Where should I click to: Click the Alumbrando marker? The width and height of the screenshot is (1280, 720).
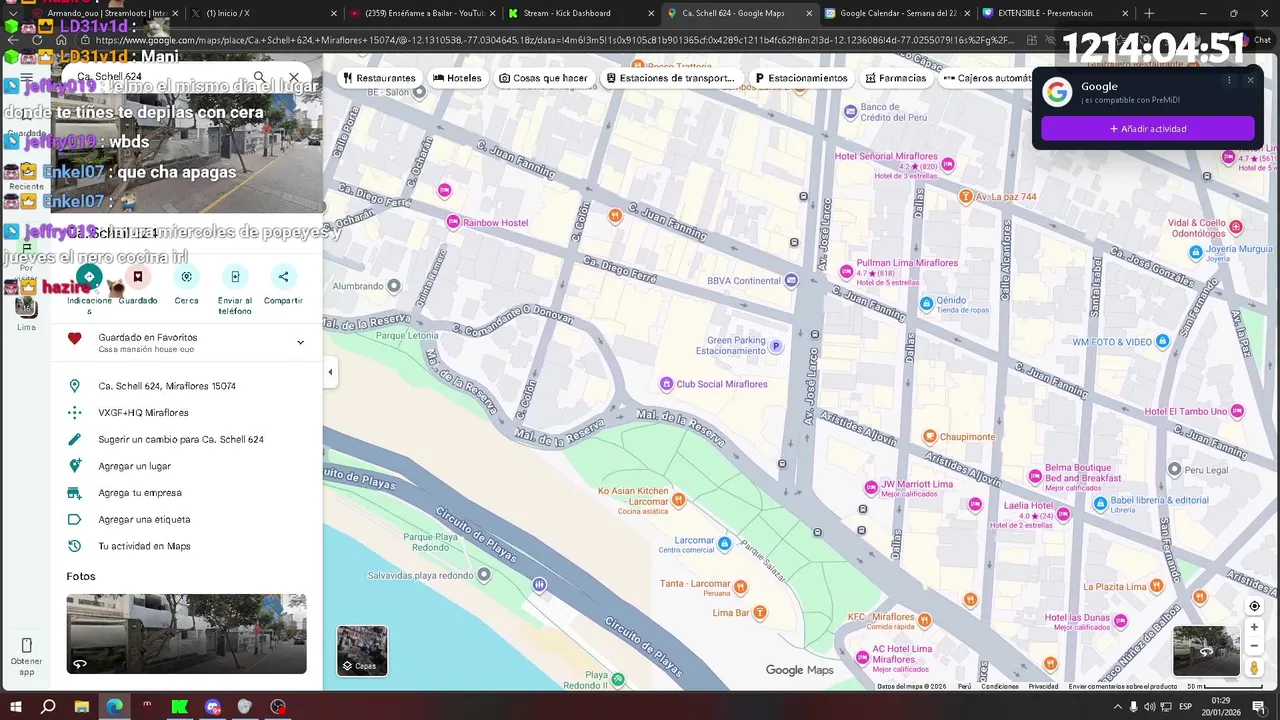click(393, 286)
